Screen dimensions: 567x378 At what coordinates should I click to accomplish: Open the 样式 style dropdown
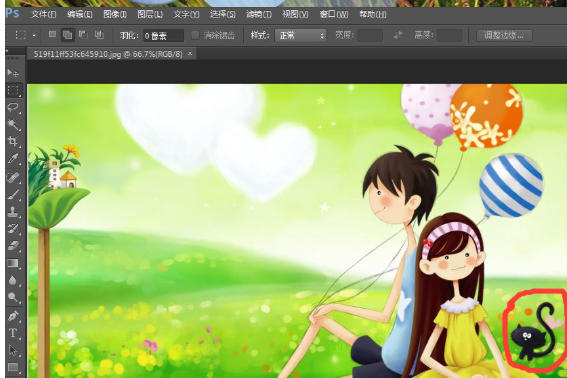(301, 35)
